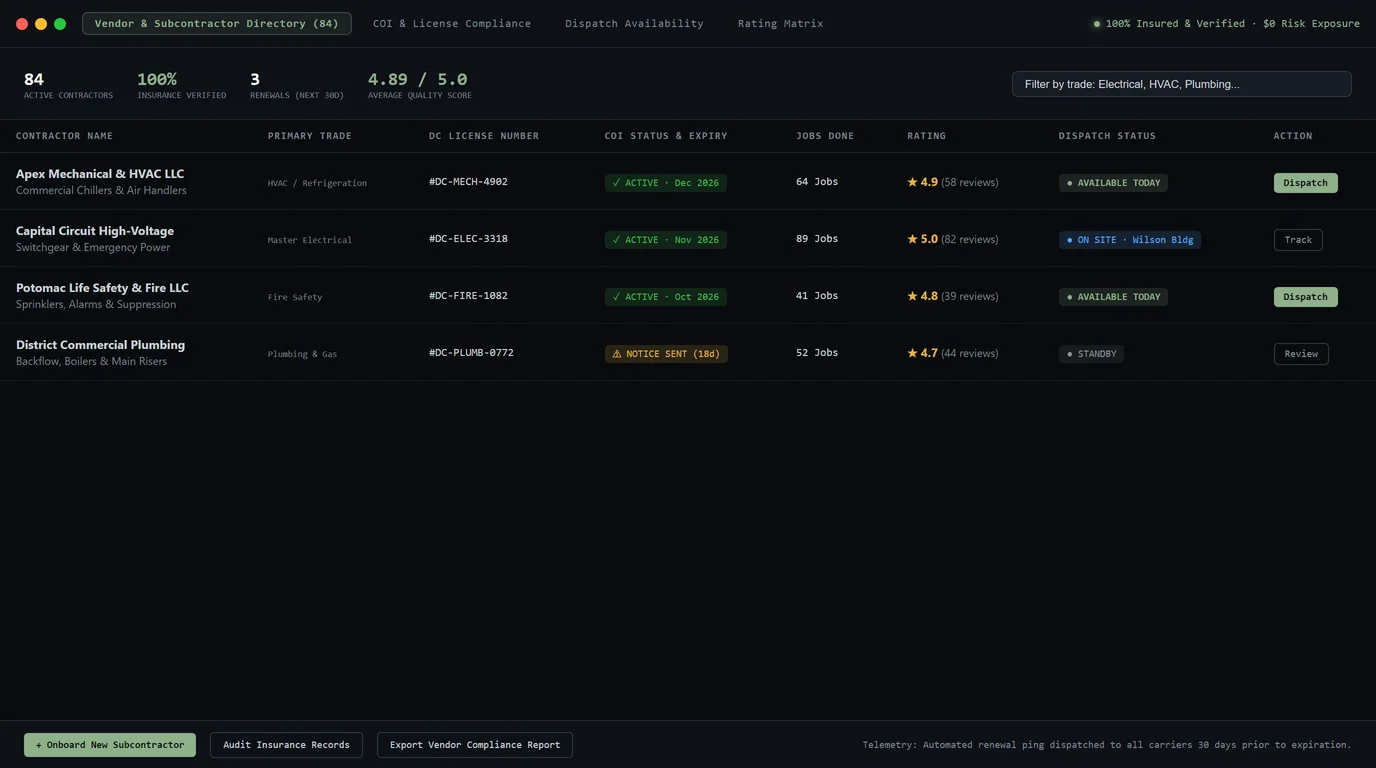
Task: Export Vendor Compliance Report
Action: coord(475,745)
